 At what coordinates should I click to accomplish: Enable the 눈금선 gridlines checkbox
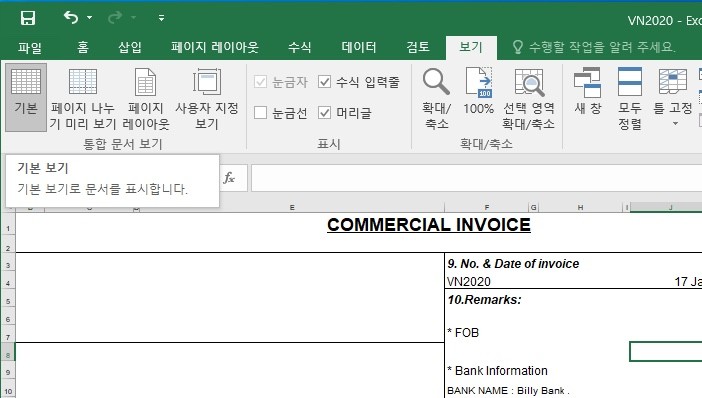pyautogui.click(x=260, y=113)
